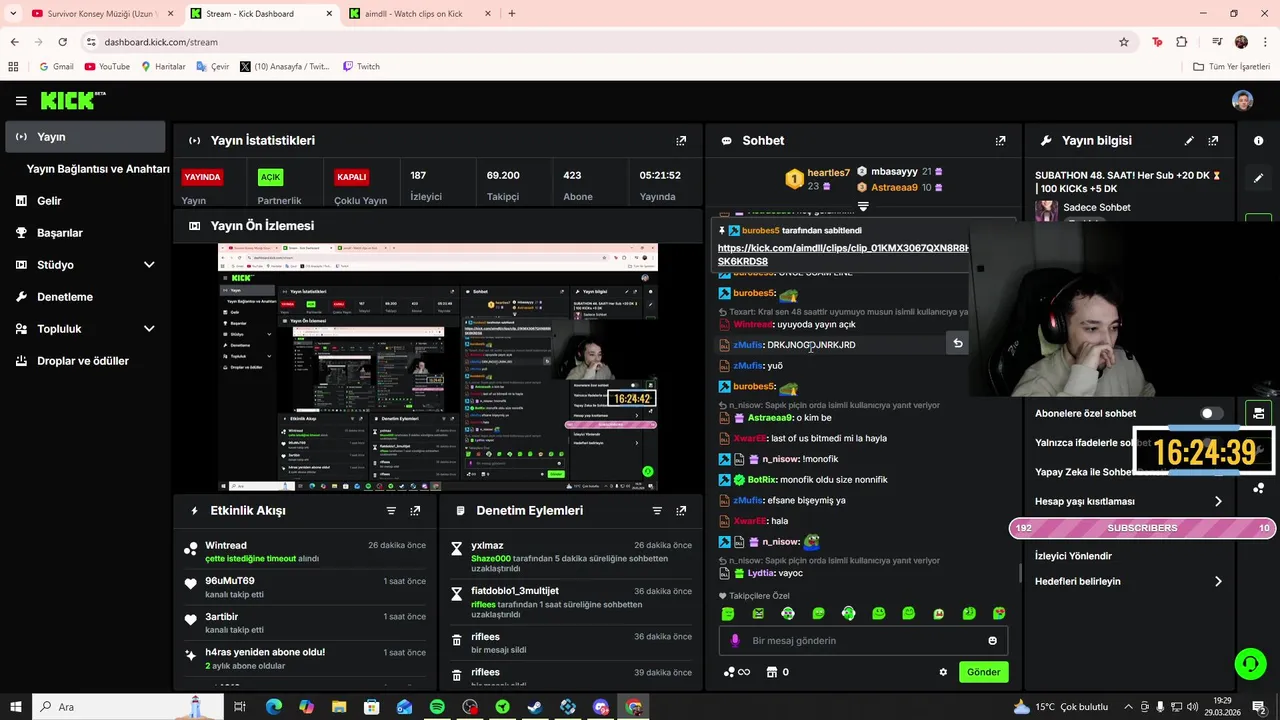Open the channel points infinity icon
Viewport: 1280px width, 720px height.
point(737,672)
